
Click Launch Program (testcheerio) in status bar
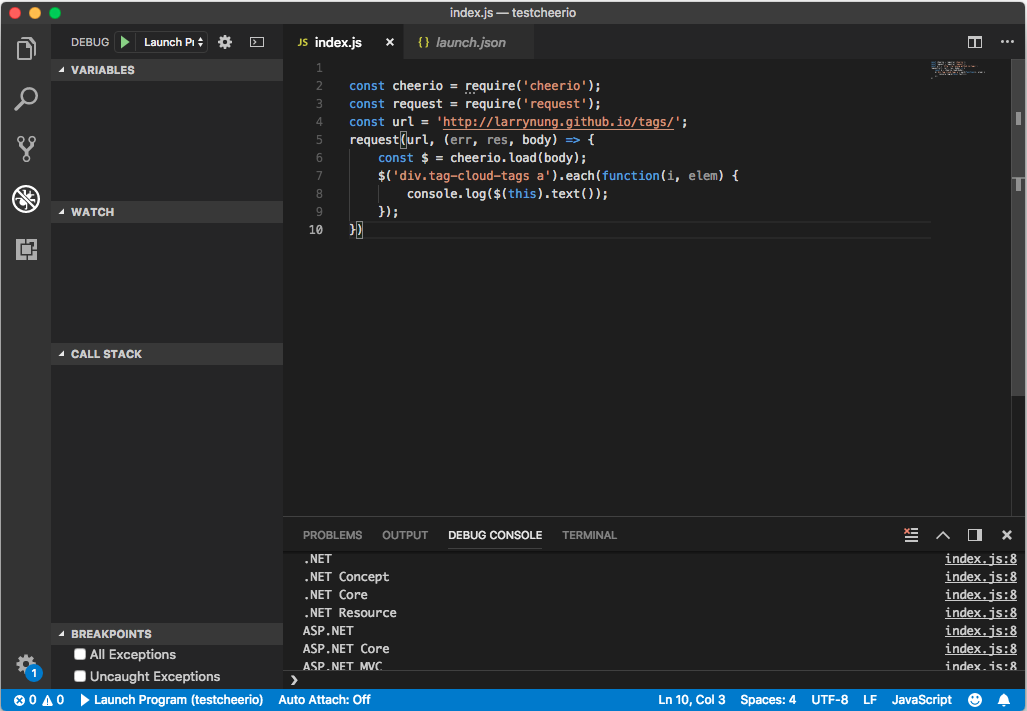pos(172,700)
